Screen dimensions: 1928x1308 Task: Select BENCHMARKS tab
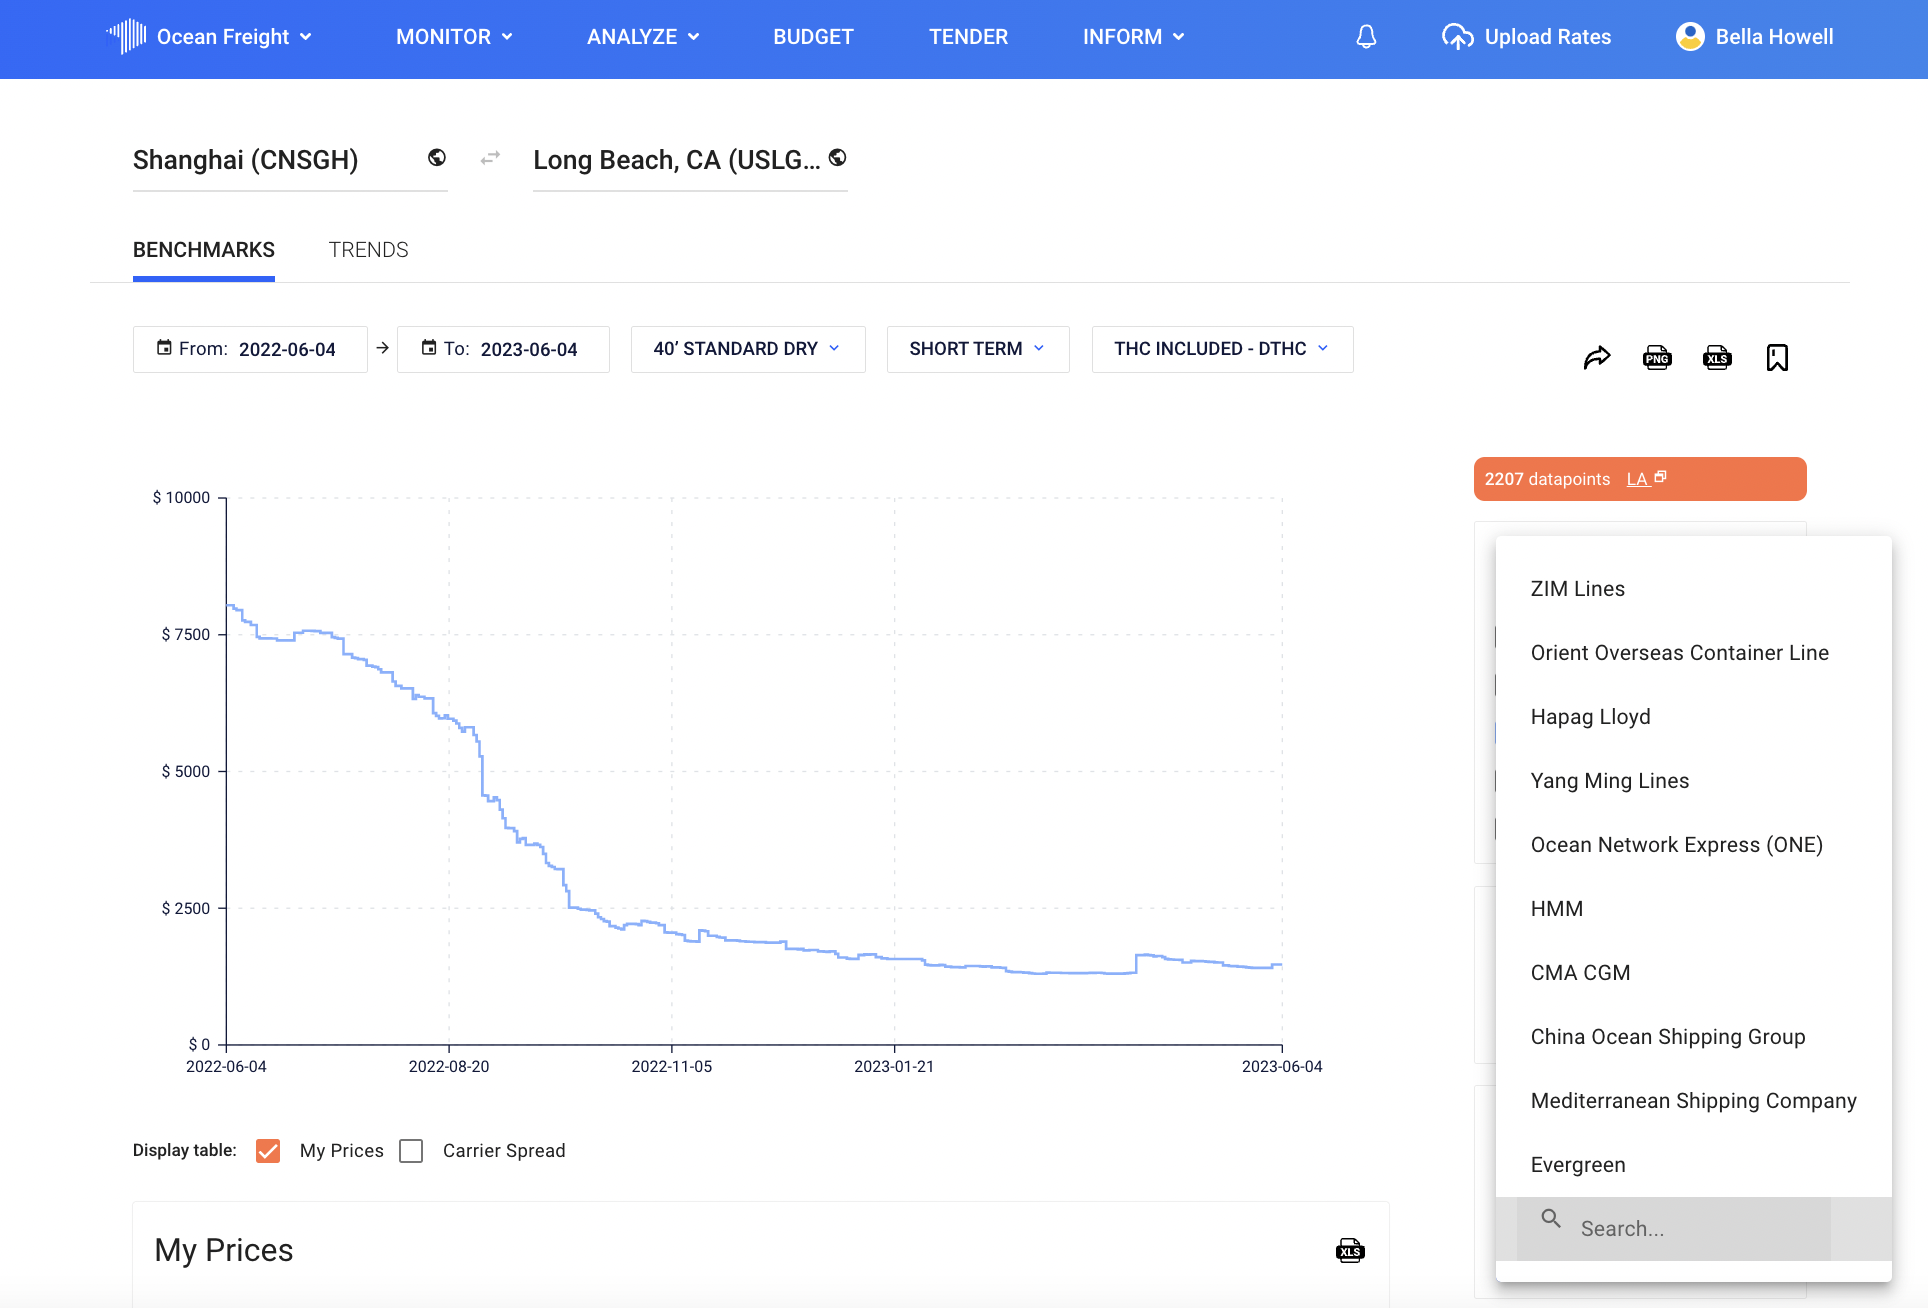click(204, 250)
